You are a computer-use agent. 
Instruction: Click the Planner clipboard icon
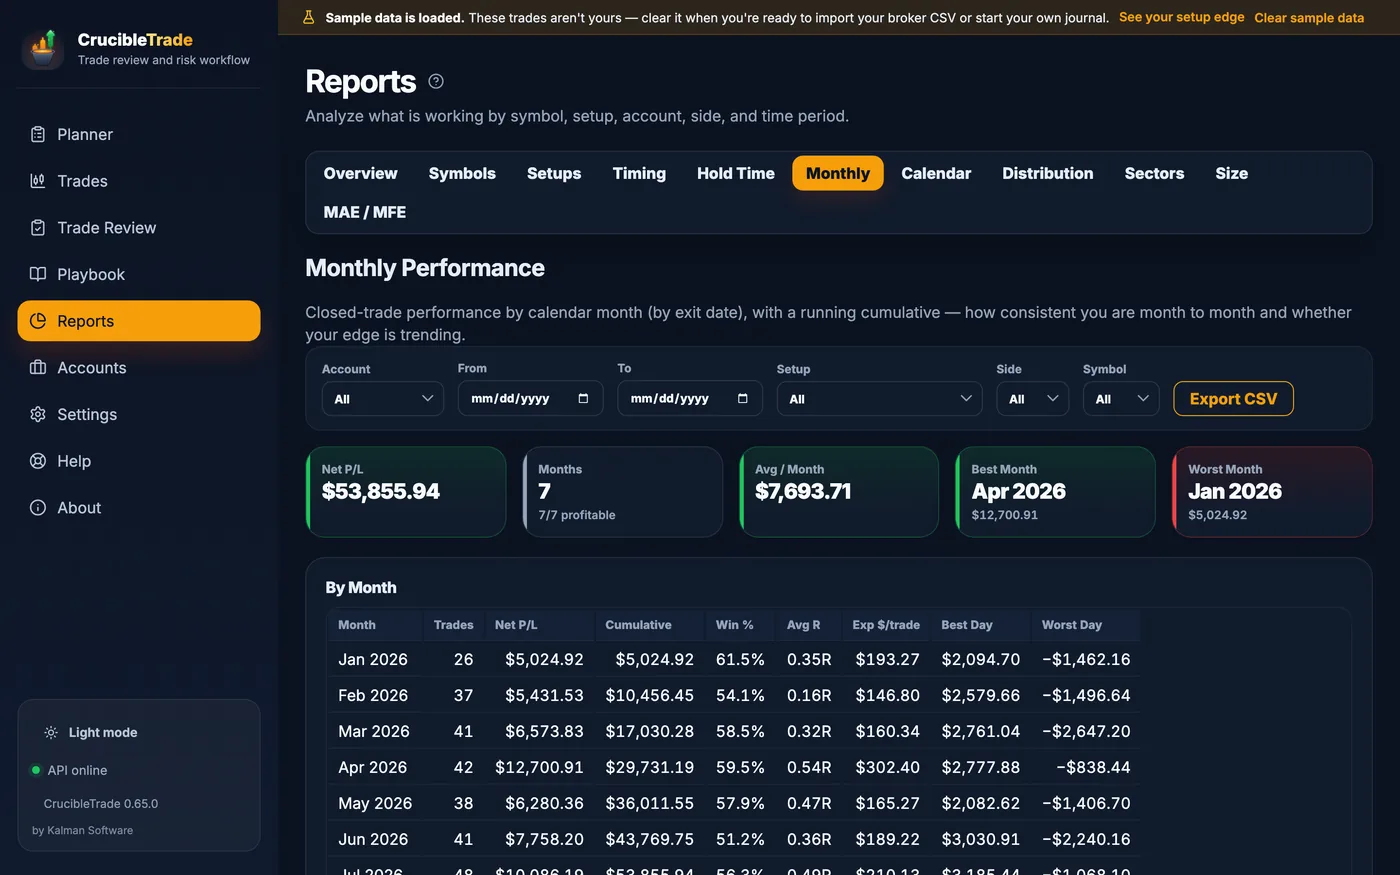point(38,134)
